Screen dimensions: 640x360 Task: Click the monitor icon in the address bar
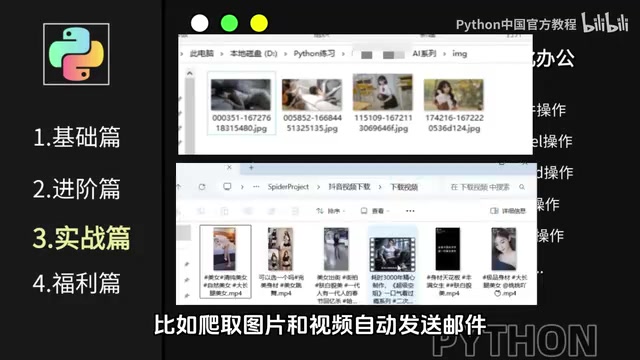pyautogui.click(x=227, y=187)
